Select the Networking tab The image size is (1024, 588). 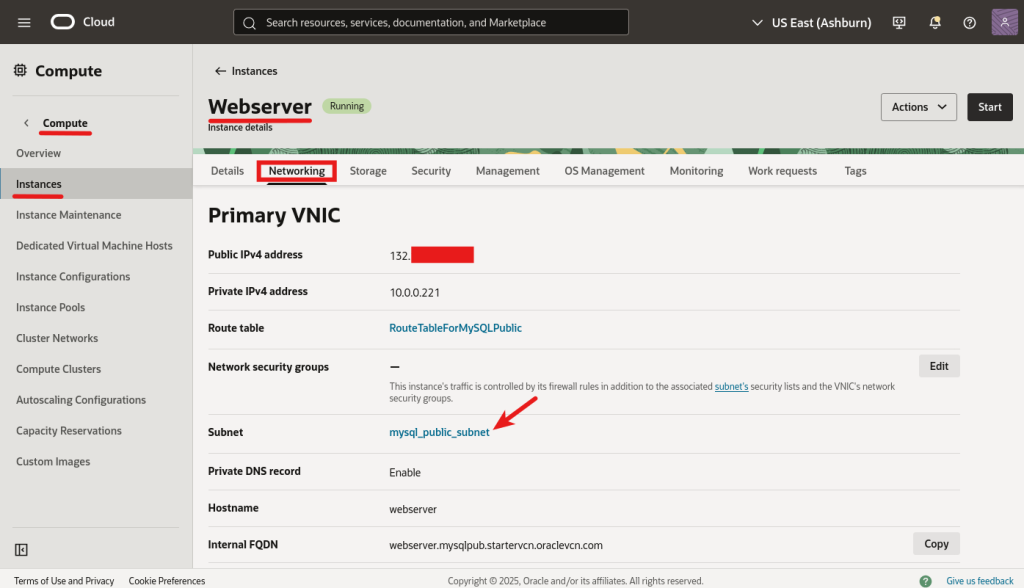(x=296, y=171)
